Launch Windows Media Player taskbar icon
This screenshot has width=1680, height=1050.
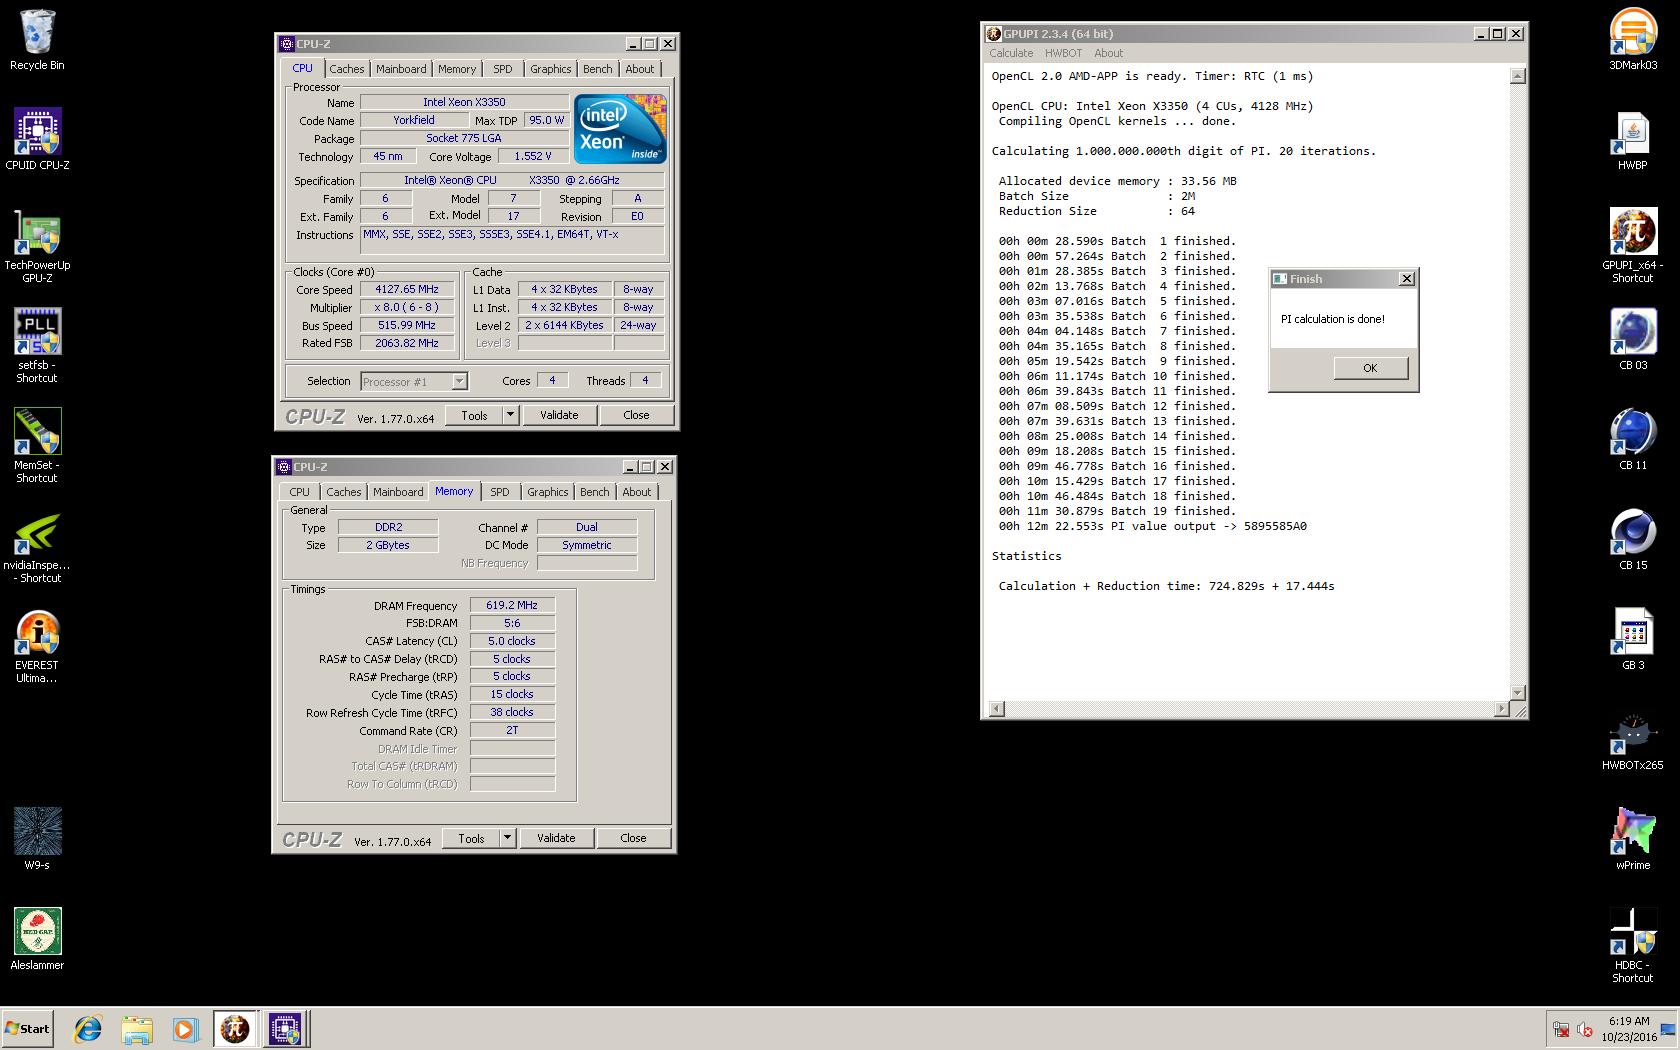[184, 1029]
